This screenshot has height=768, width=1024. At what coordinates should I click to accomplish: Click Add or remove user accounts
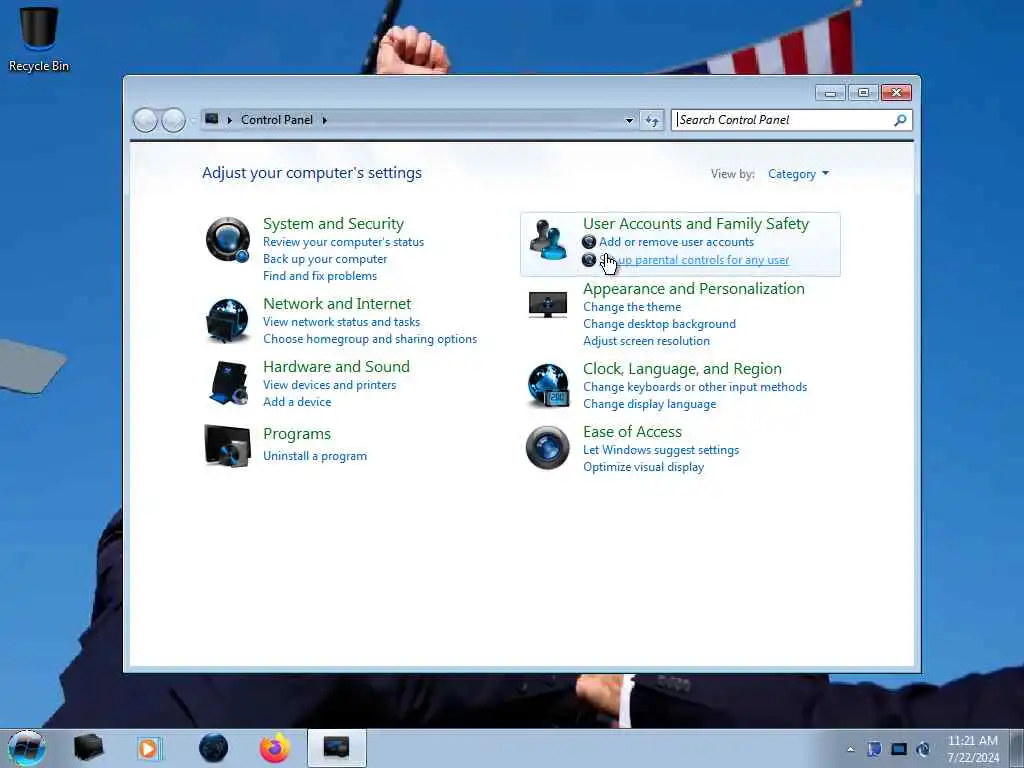click(x=677, y=242)
